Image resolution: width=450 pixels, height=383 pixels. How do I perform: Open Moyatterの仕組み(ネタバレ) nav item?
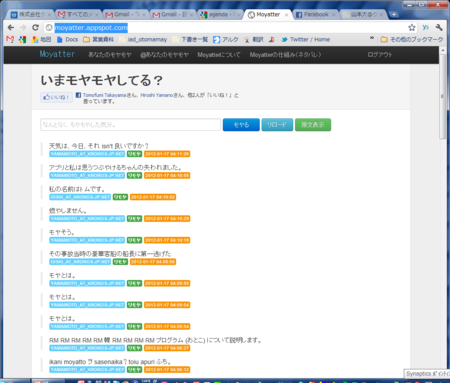tap(285, 55)
